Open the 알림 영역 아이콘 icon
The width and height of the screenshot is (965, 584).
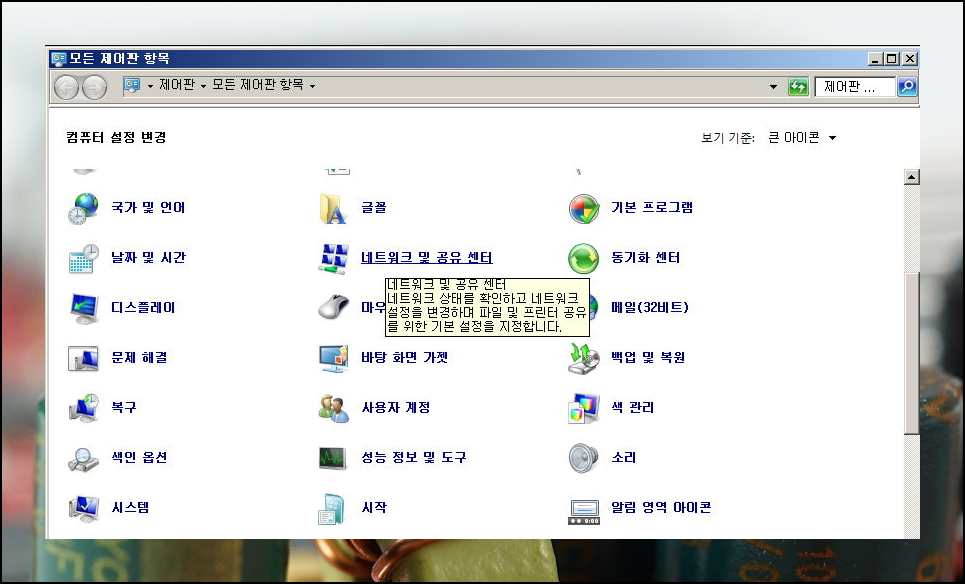(x=583, y=511)
